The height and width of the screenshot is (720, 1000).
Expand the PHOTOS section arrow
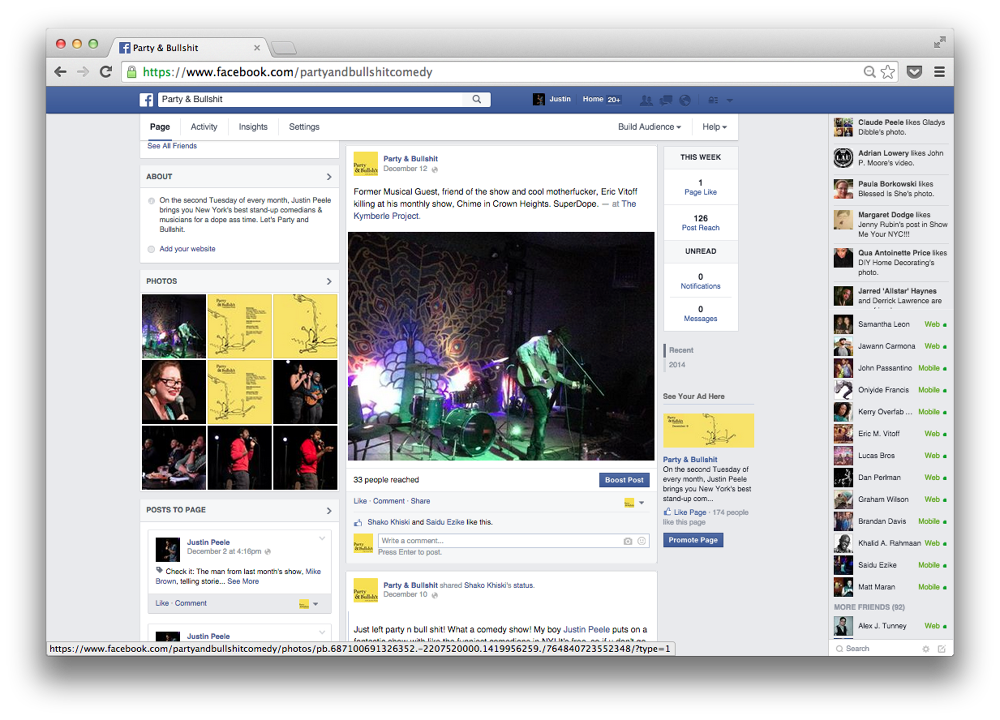click(x=329, y=281)
